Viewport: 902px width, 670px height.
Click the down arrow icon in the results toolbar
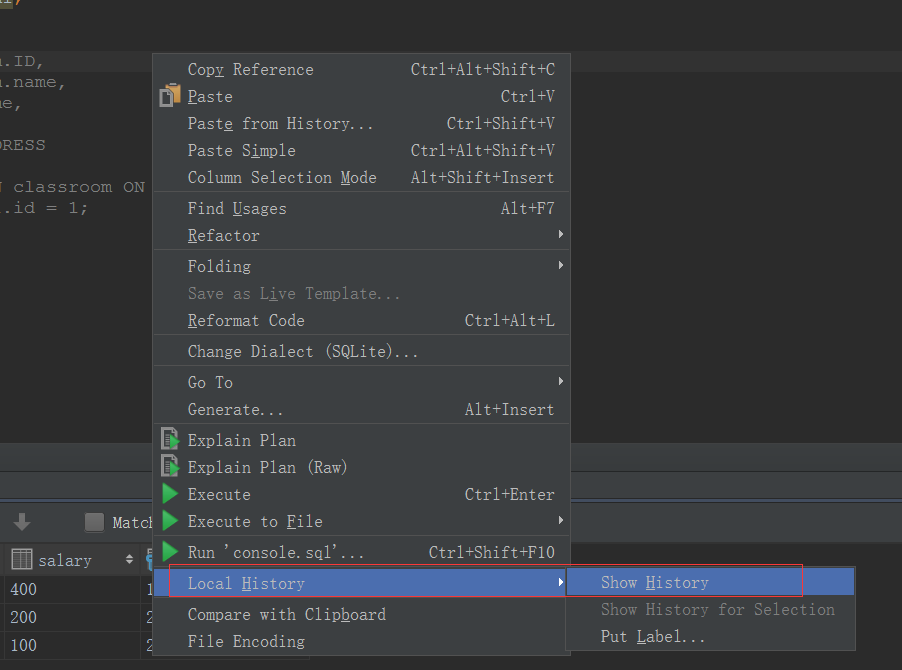pyautogui.click(x=22, y=522)
